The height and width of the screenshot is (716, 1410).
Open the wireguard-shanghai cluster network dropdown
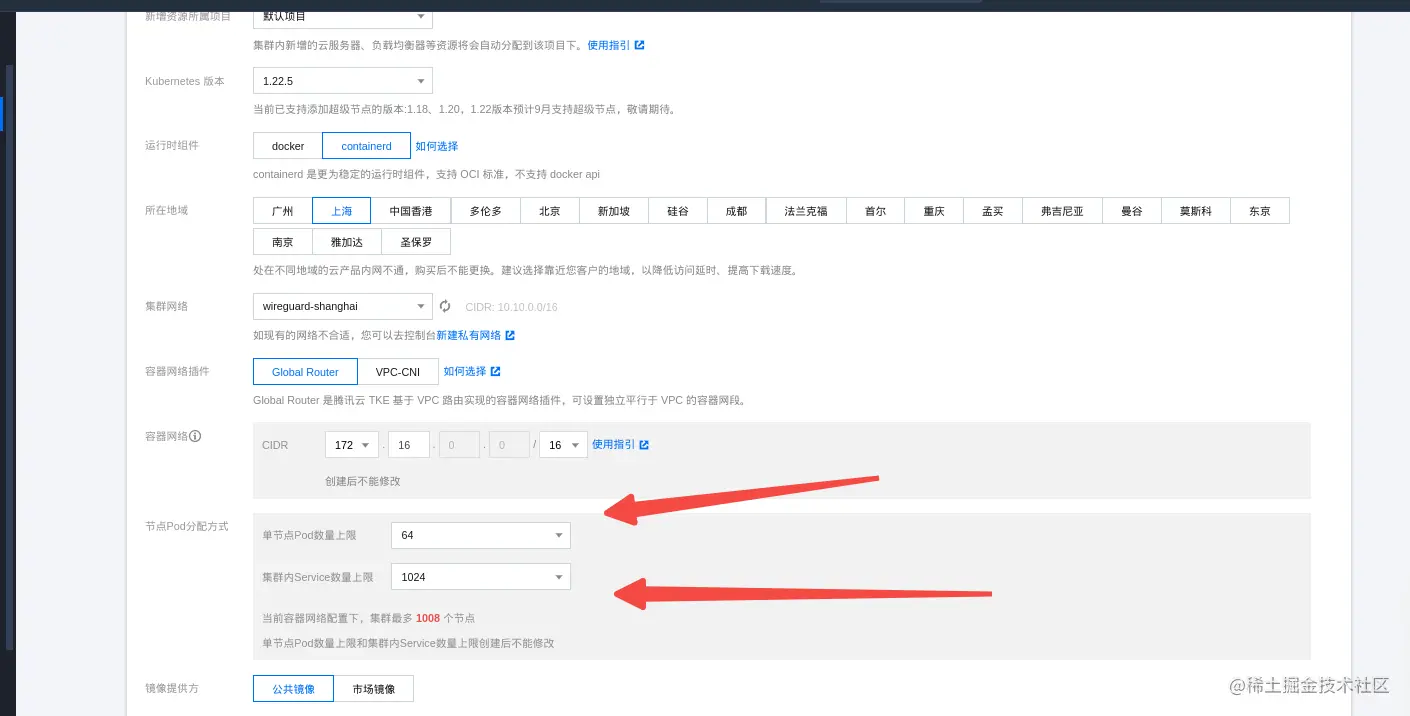[x=343, y=306]
